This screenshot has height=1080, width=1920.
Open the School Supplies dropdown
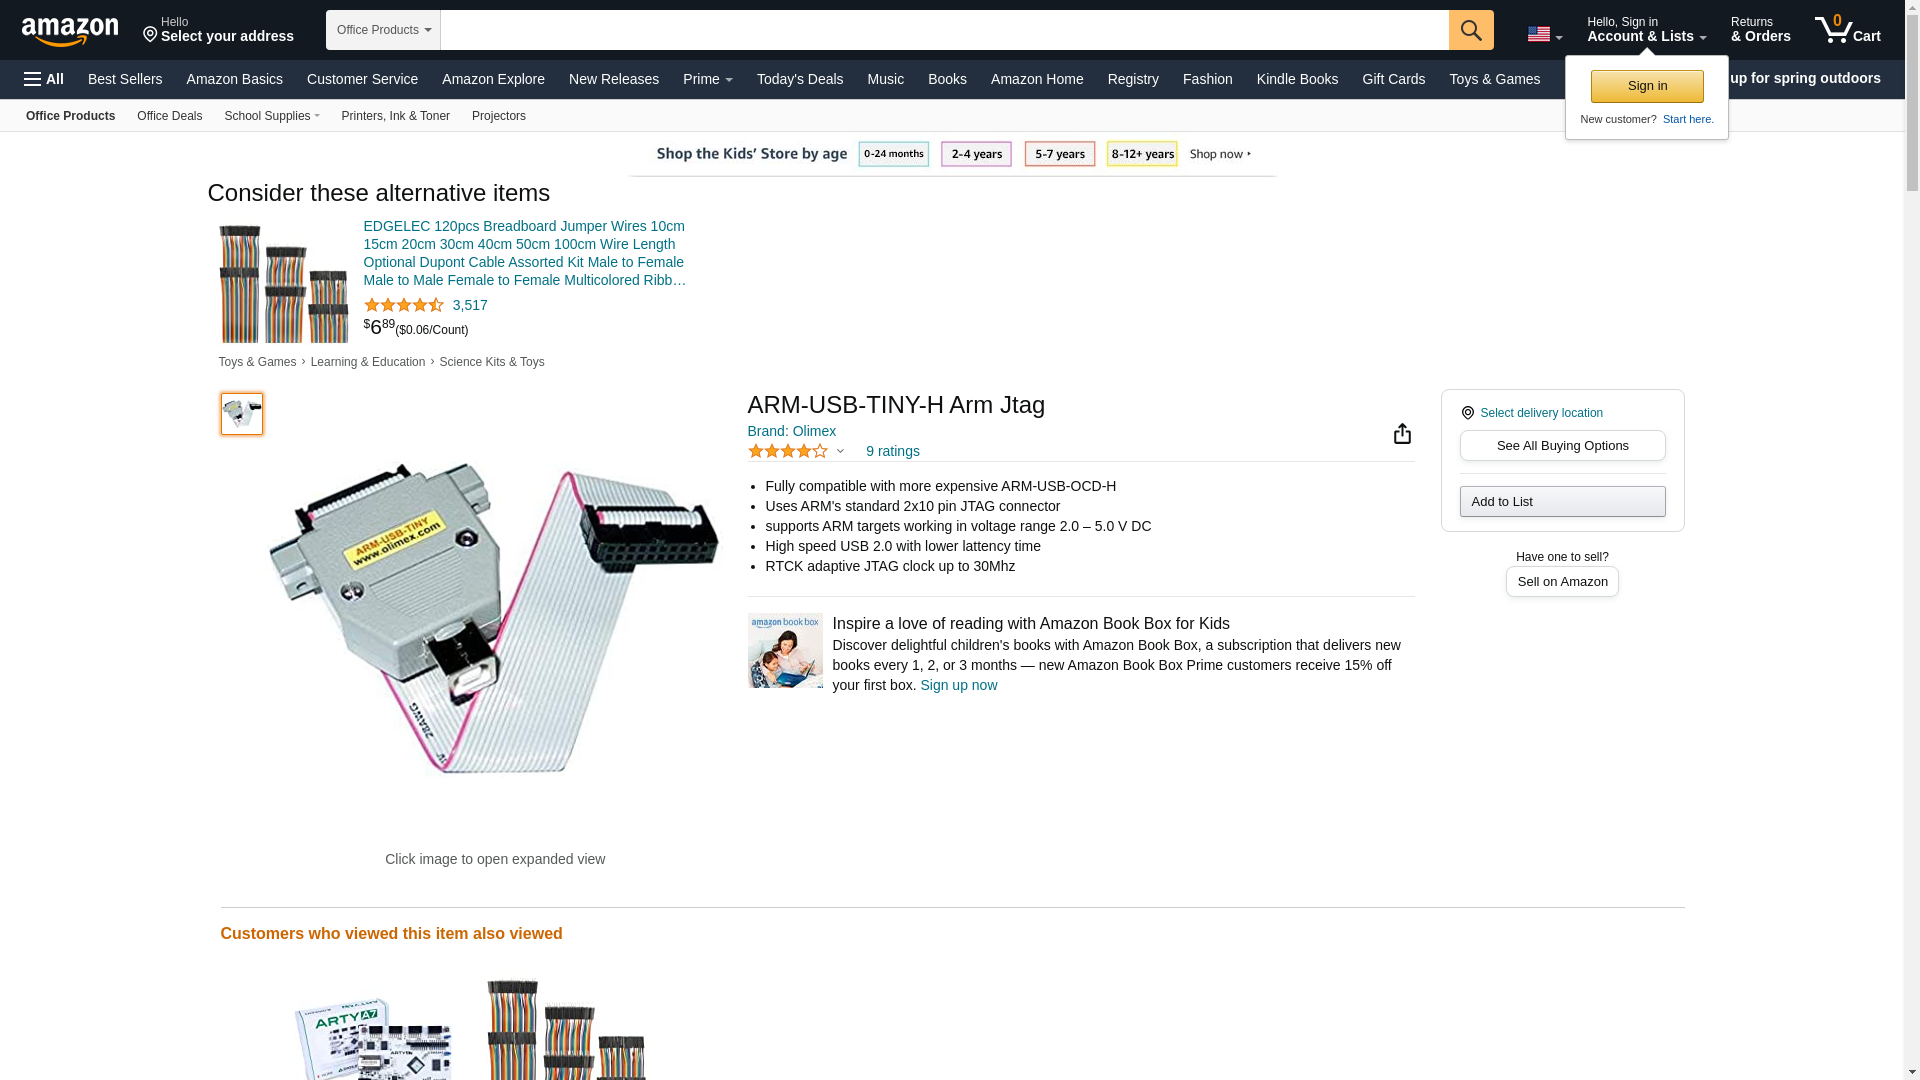tap(272, 116)
